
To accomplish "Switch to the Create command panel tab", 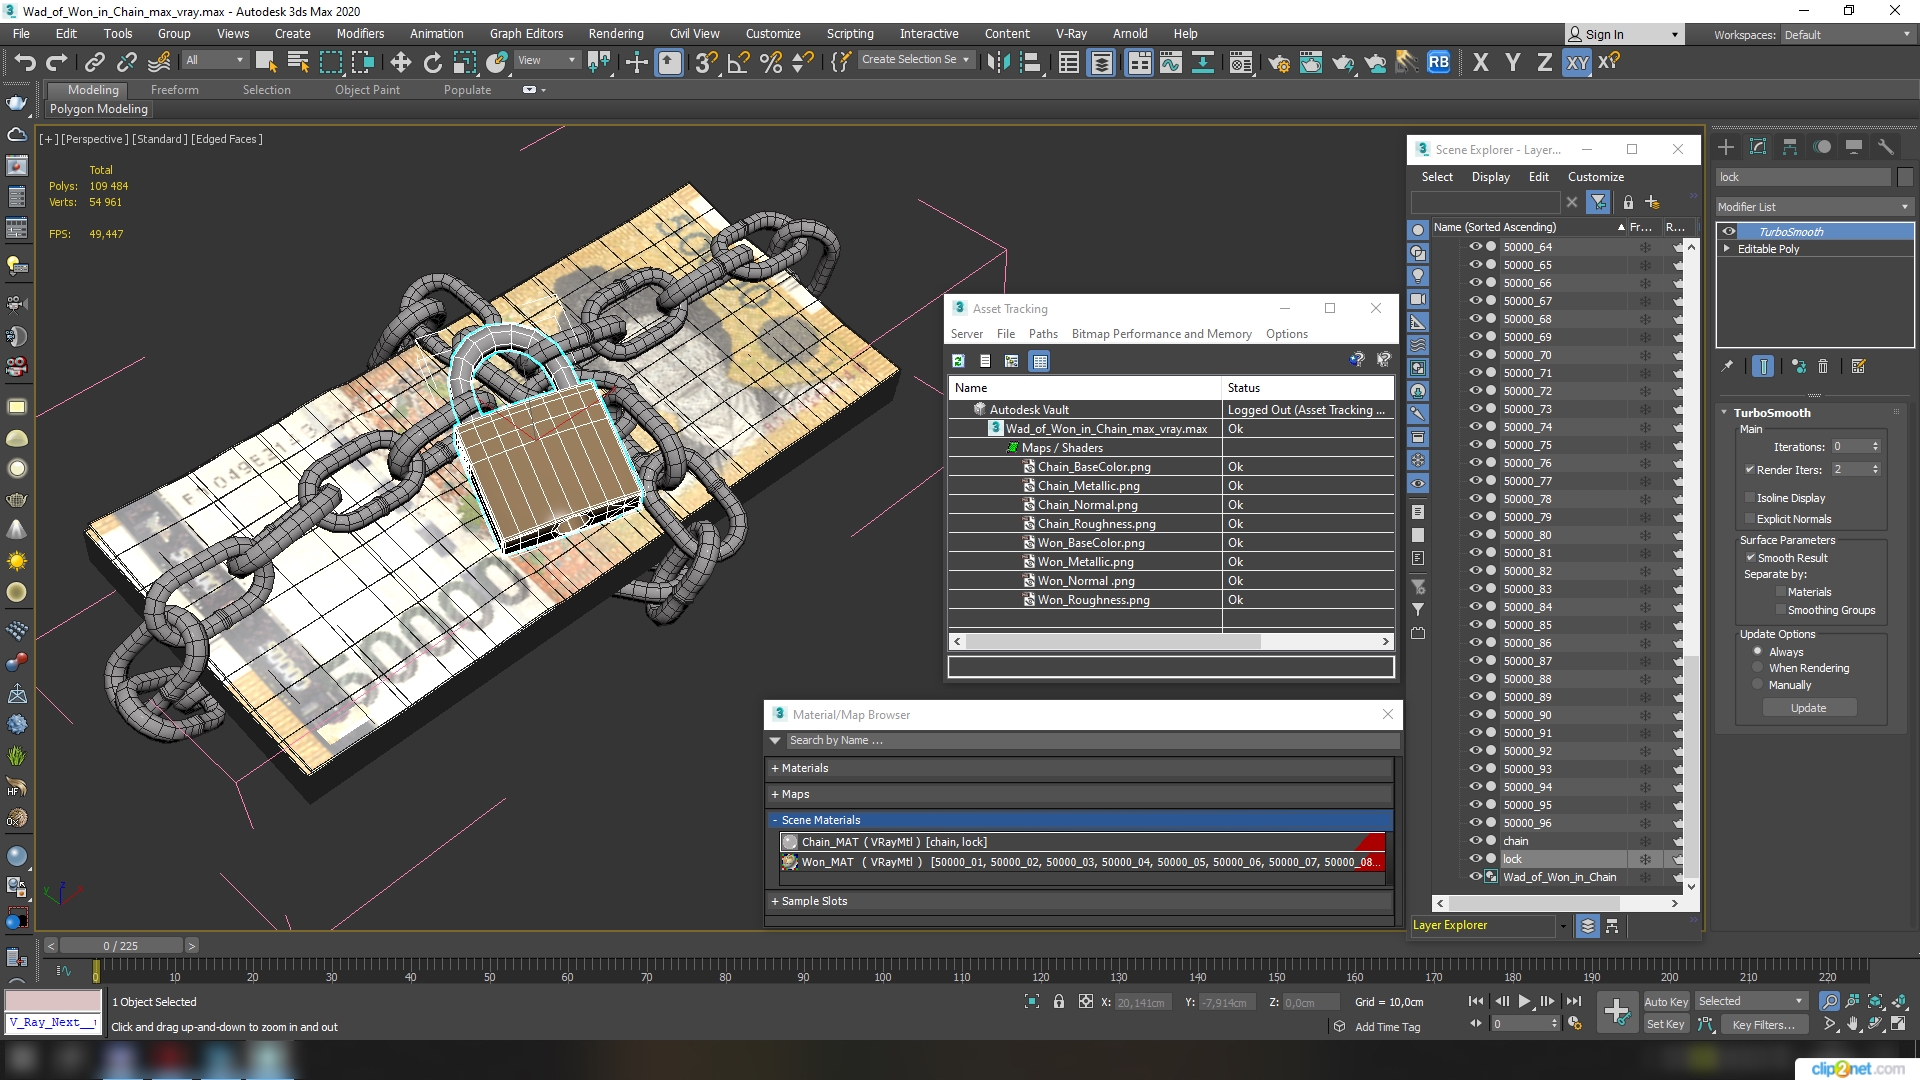I will (x=1726, y=148).
